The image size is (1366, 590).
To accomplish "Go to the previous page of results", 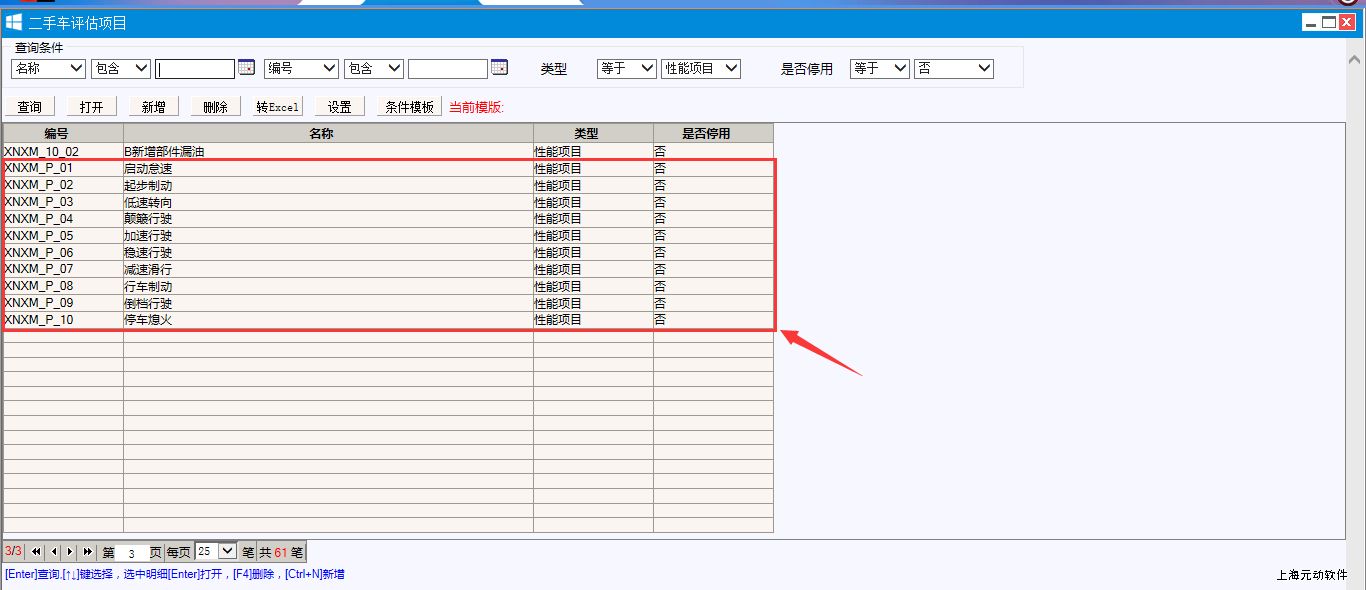I will [x=53, y=552].
